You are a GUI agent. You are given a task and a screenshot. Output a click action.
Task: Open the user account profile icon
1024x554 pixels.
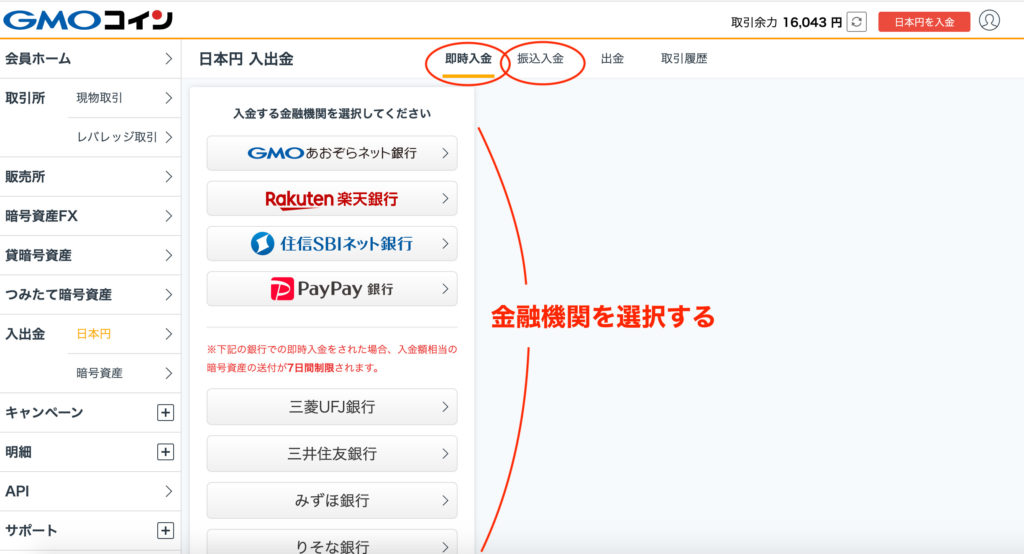click(989, 21)
